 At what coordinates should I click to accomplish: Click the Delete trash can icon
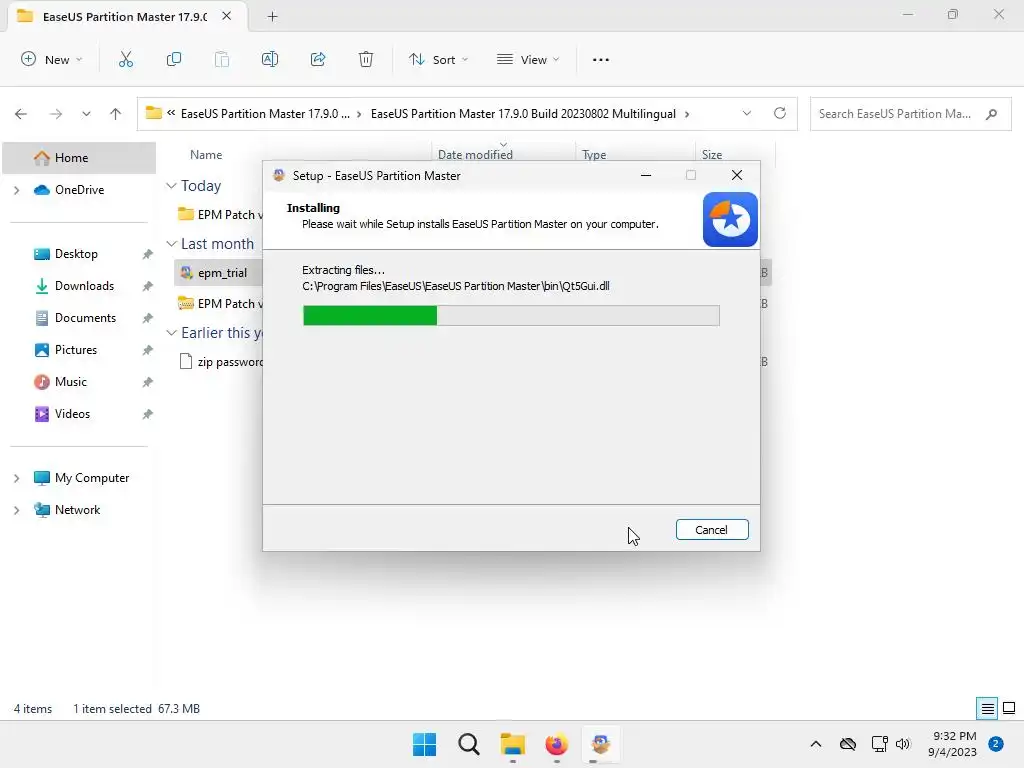(366, 59)
